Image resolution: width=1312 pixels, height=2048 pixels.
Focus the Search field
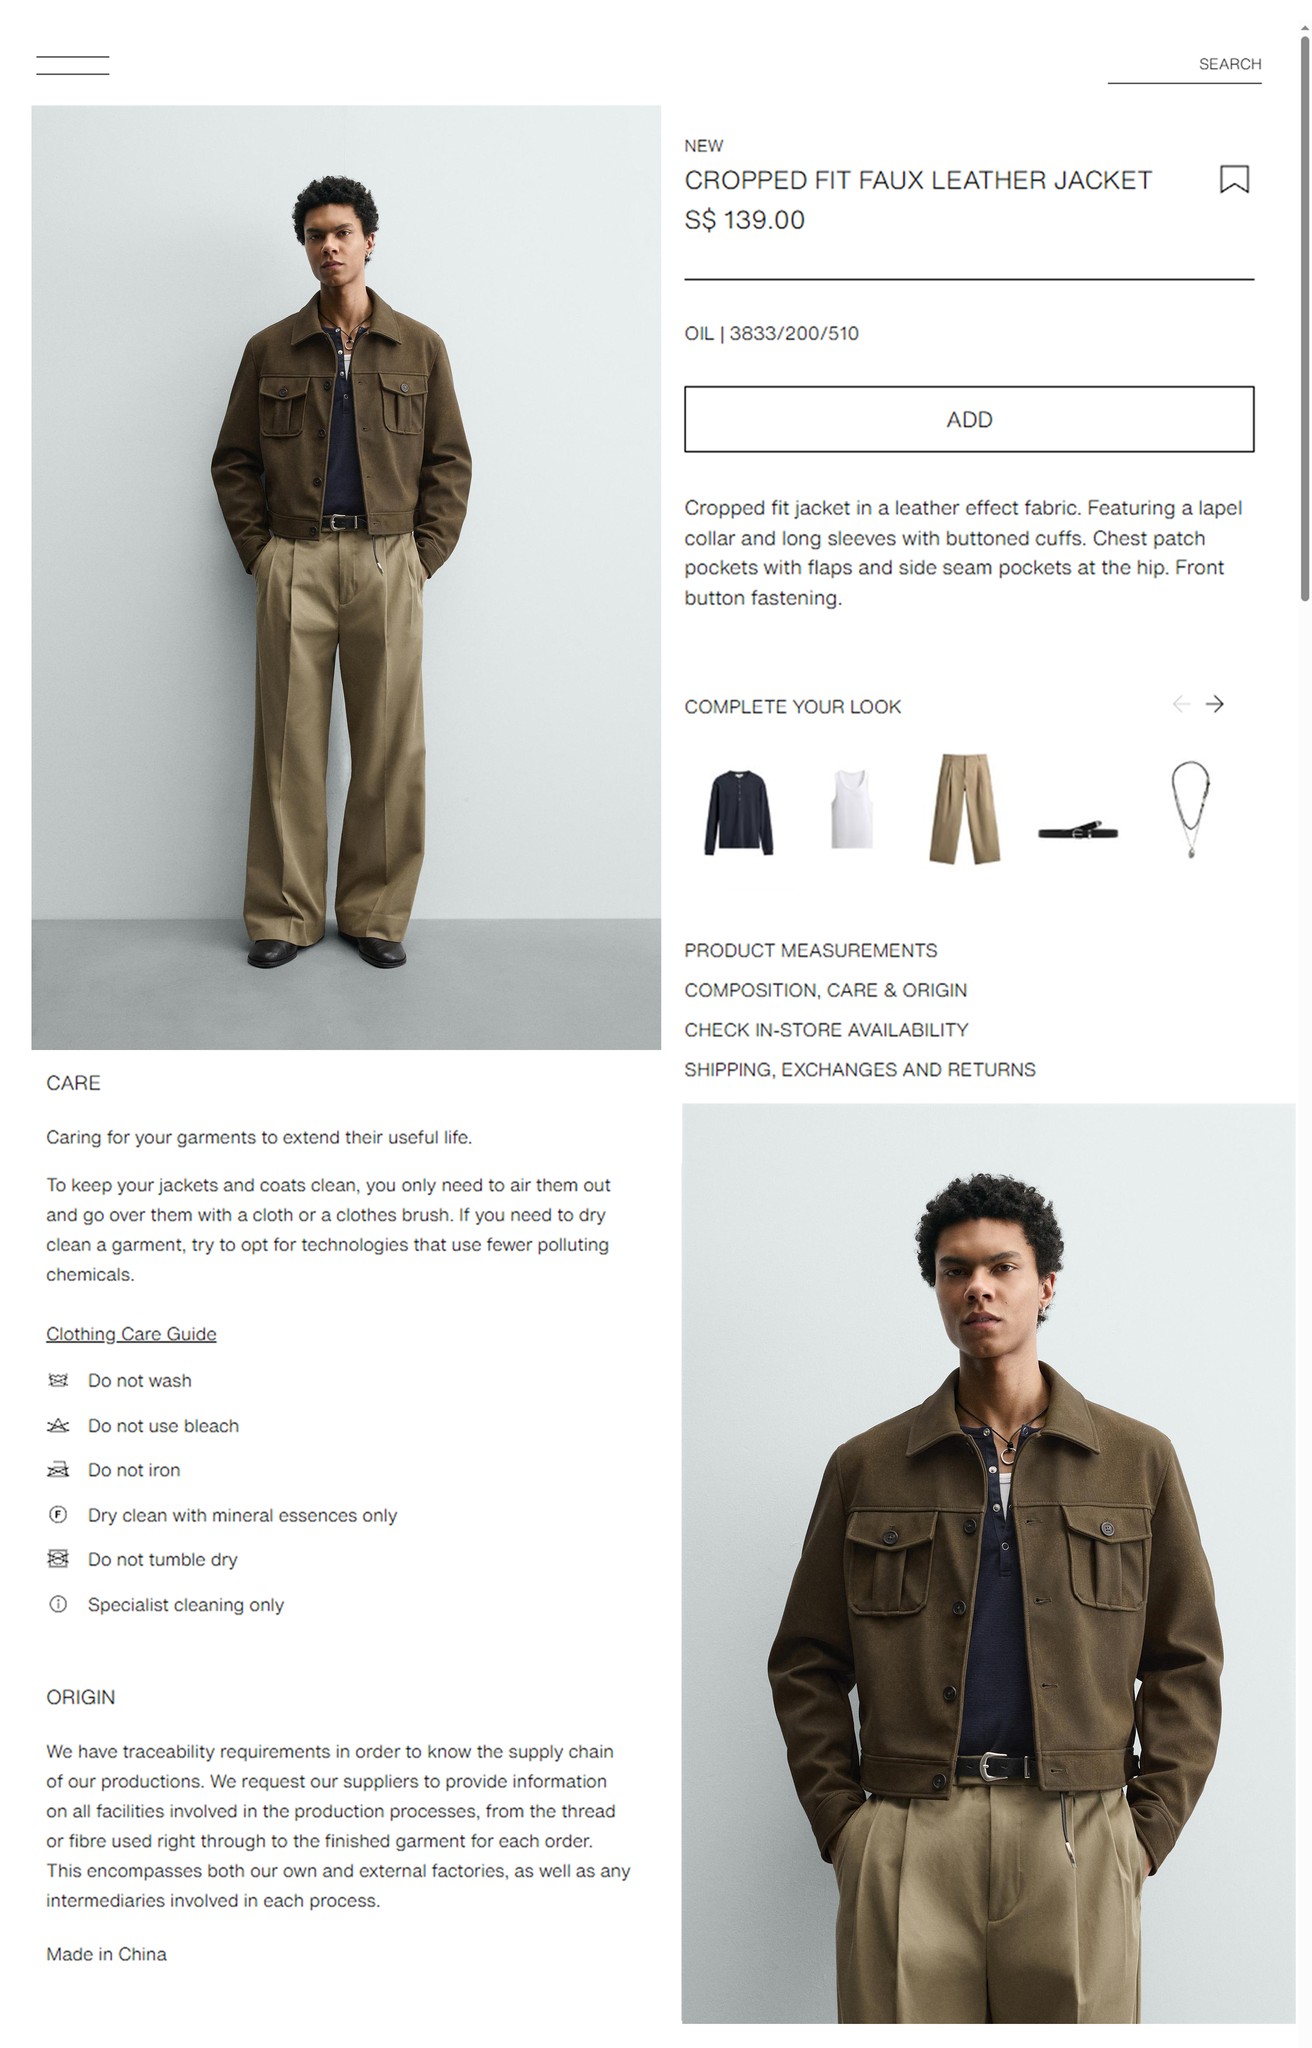[1184, 65]
